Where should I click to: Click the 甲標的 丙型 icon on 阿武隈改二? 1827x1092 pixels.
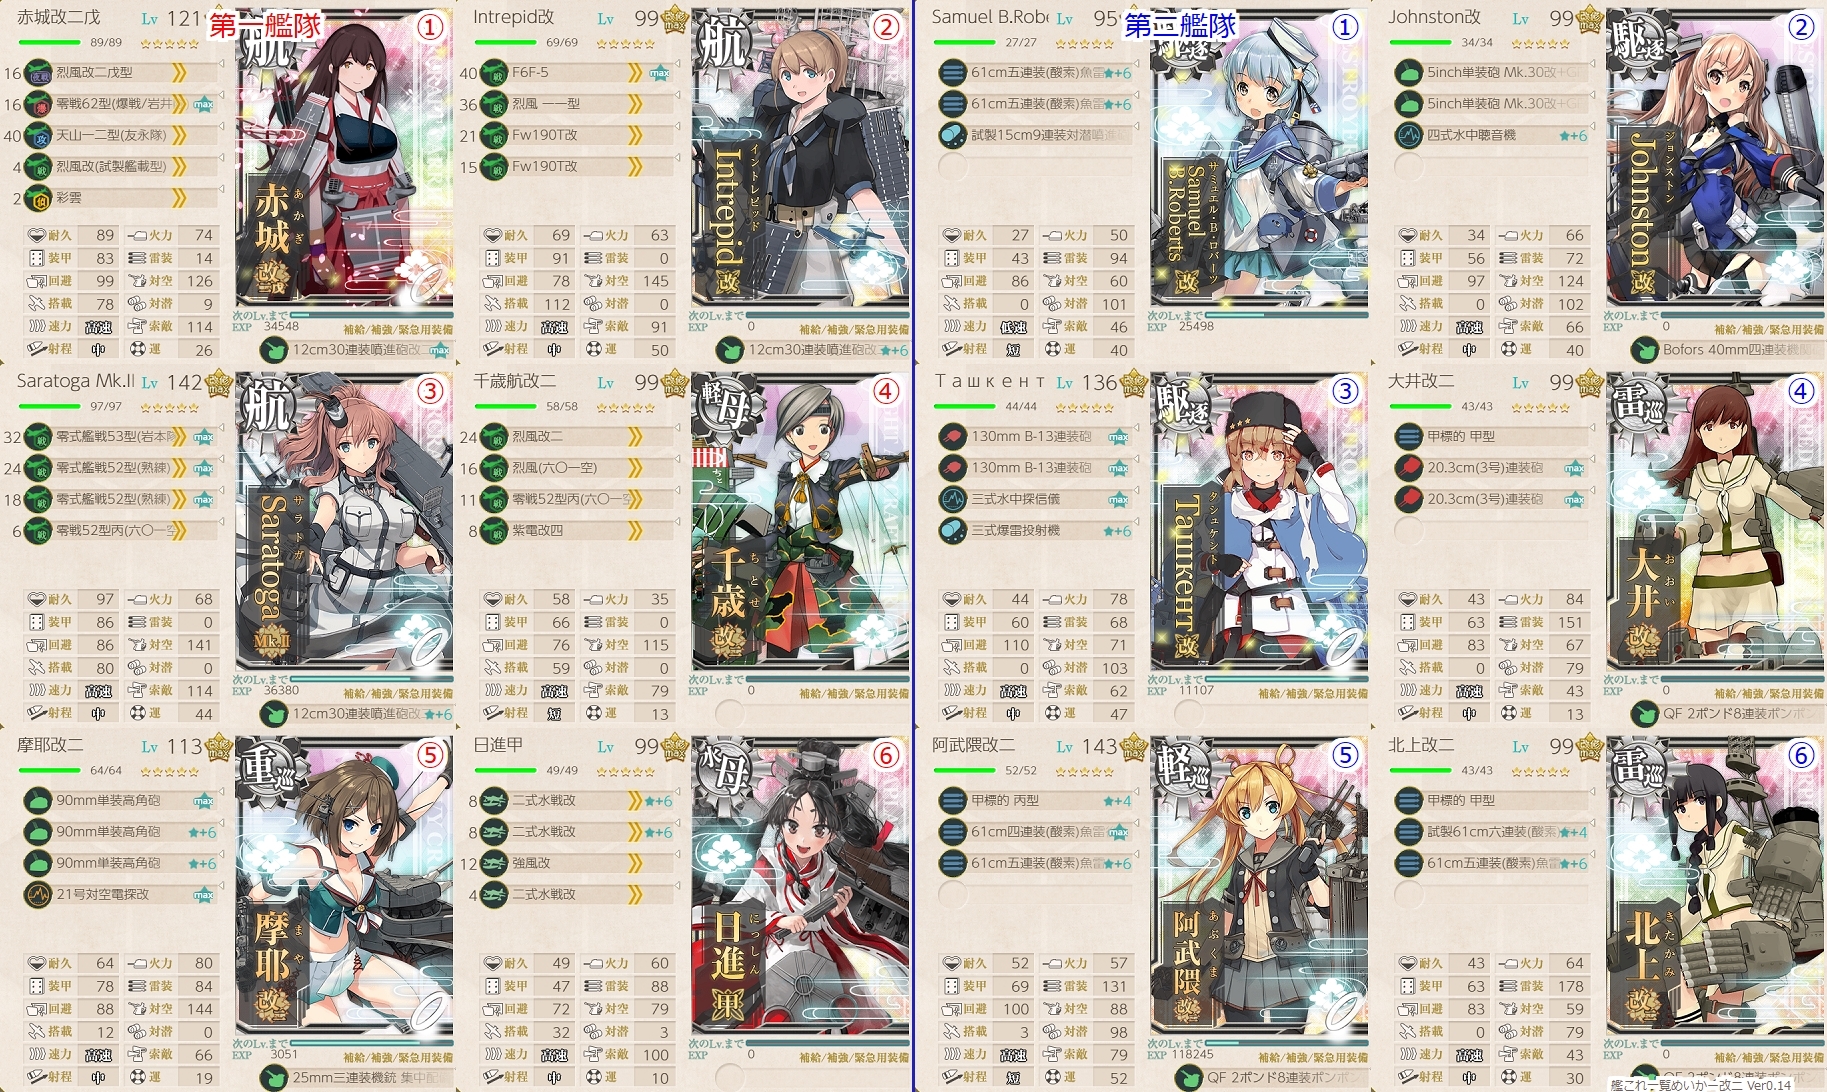952,800
